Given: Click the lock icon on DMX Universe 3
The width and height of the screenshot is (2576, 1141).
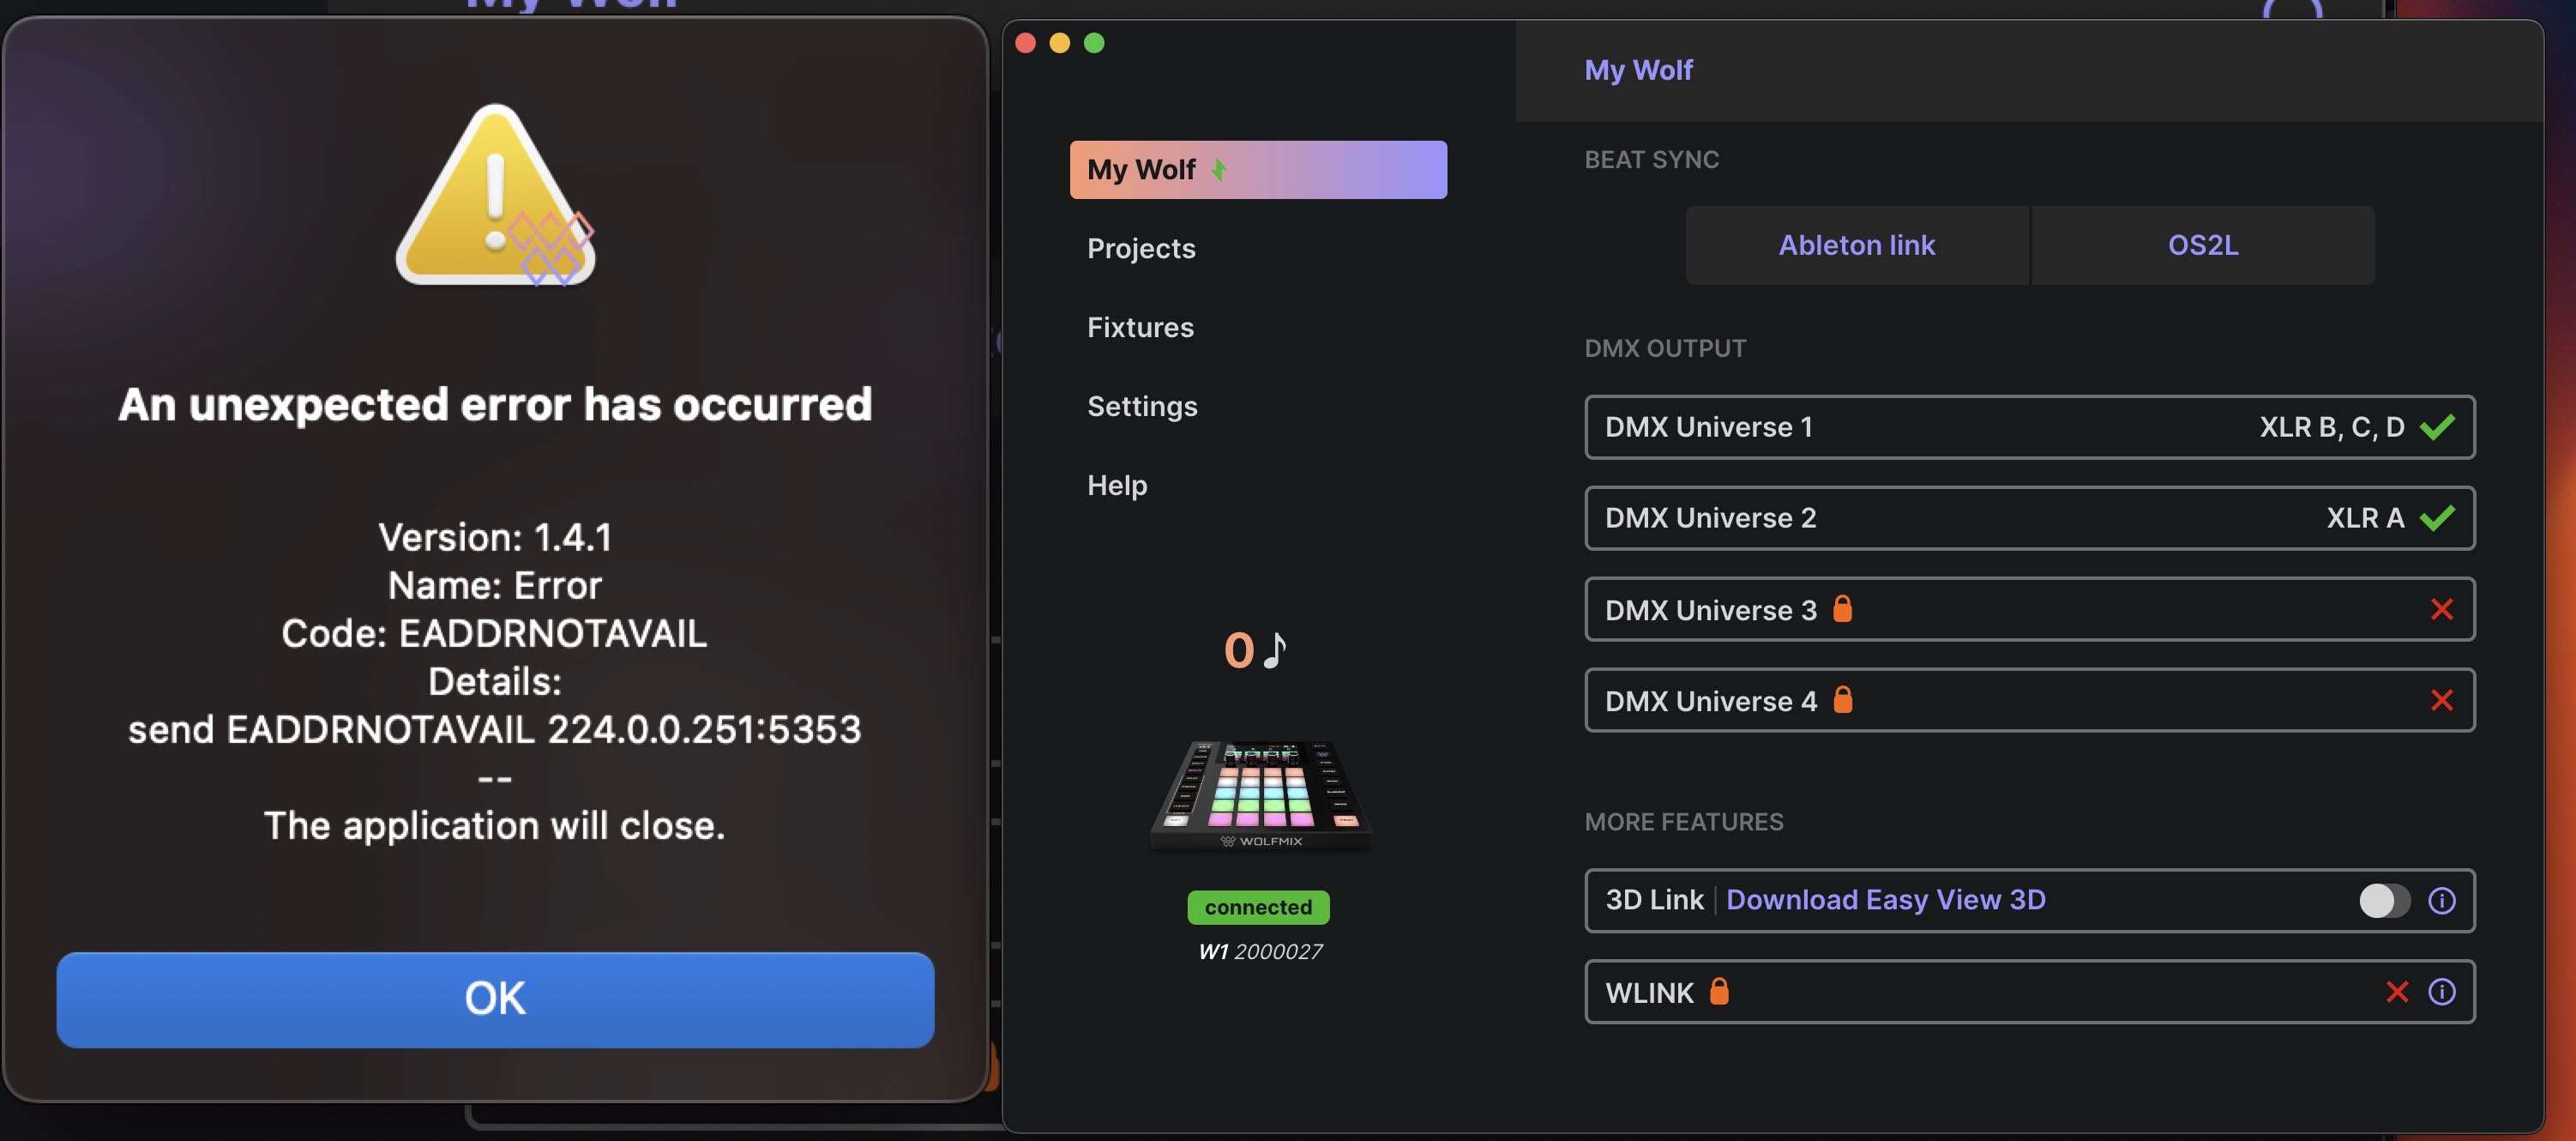Looking at the screenshot, I should tap(1841, 608).
